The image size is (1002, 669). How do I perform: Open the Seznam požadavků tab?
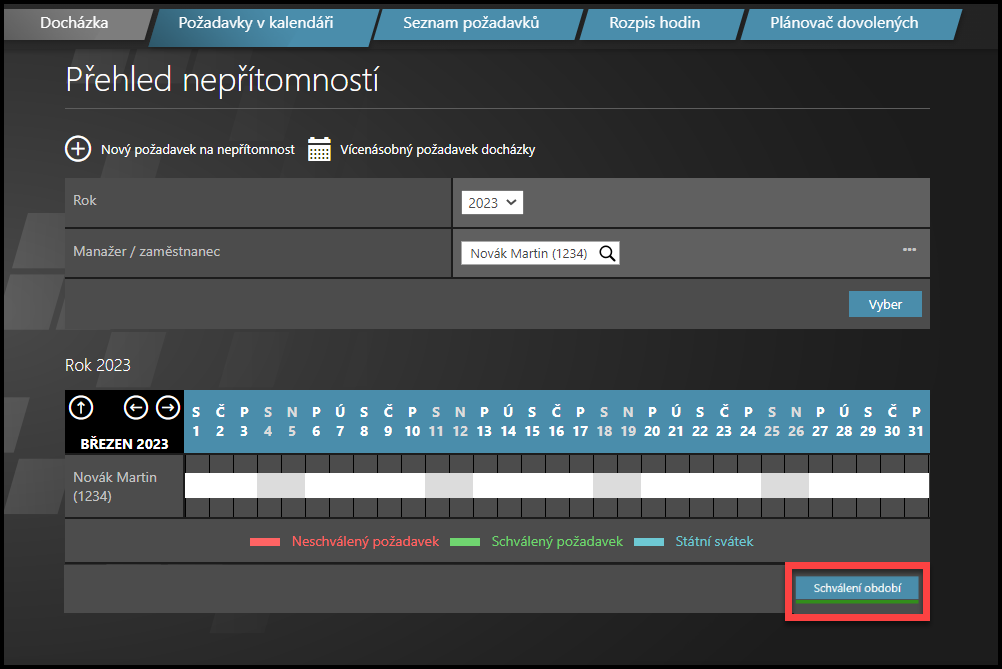coord(471,23)
